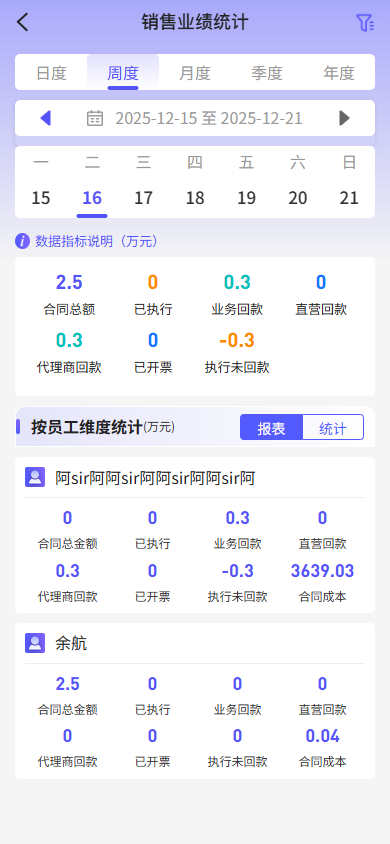Select 统计 view toggle
The height and width of the screenshot is (844, 390).
point(333,428)
